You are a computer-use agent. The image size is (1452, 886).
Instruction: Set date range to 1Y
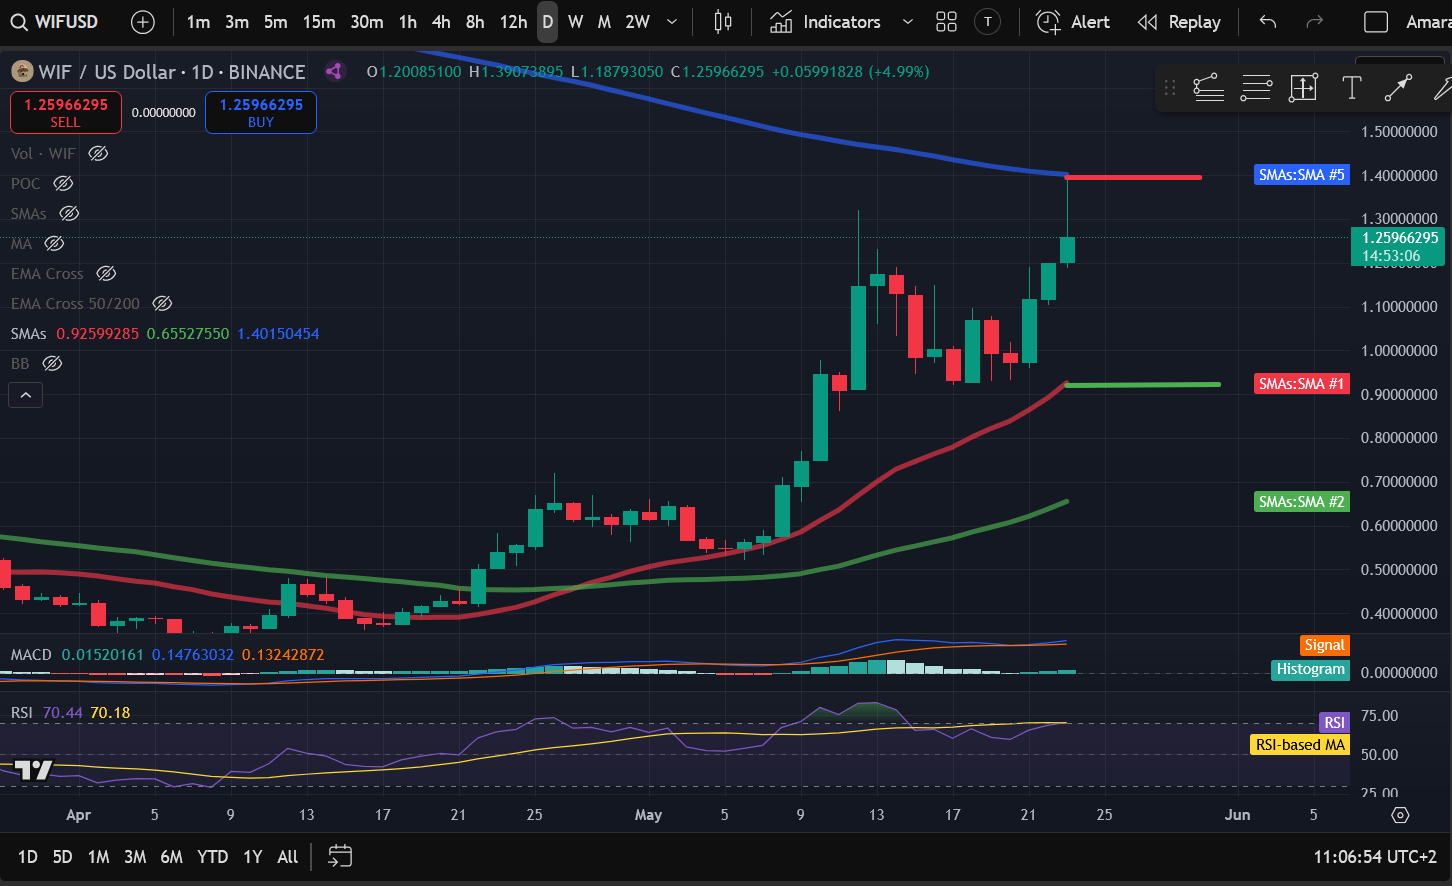point(253,857)
